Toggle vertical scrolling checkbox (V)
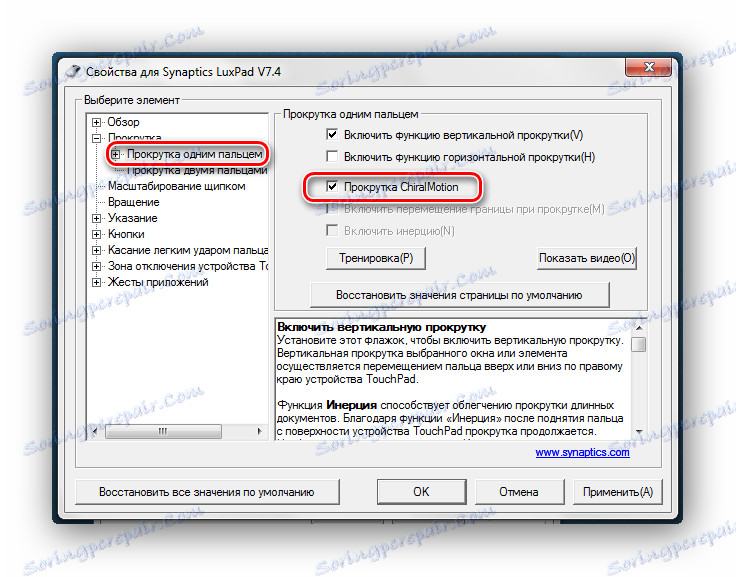This screenshot has height=577, width=736. pyautogui.click(x=332, y=135)
